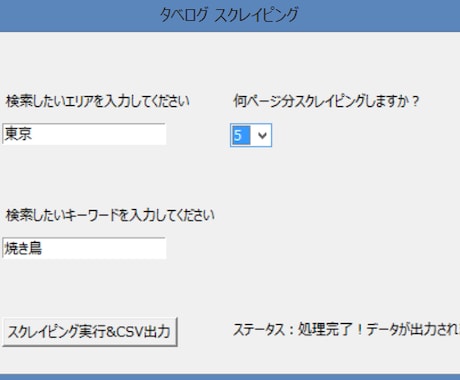The width and height of the screenshot is (460, 380).
Task: Click the label 検索したいエリアを入力してください
Action: click(98, 101)
